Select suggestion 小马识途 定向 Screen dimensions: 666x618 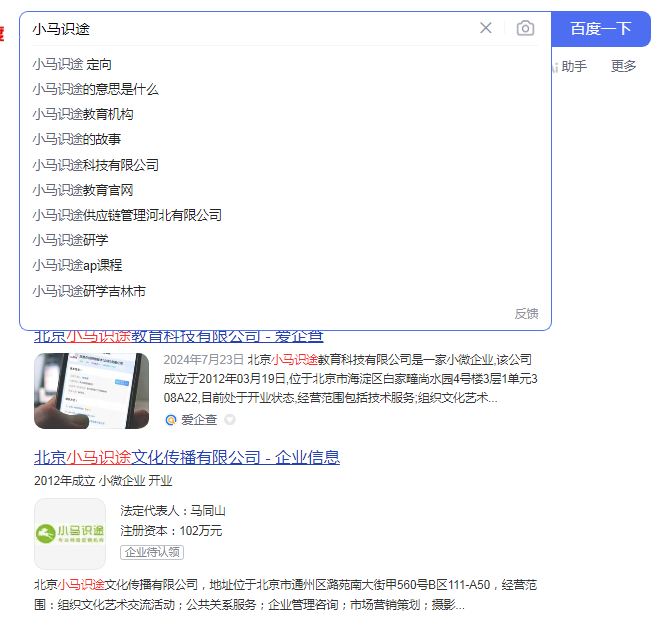(72, 65)
